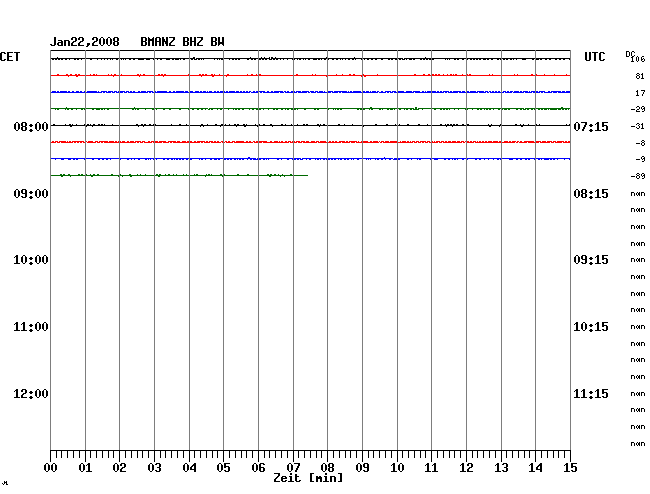Select minute tick label 00
Image resolution: width=650 pixels, height=494 pixels.
click(51, 468)
